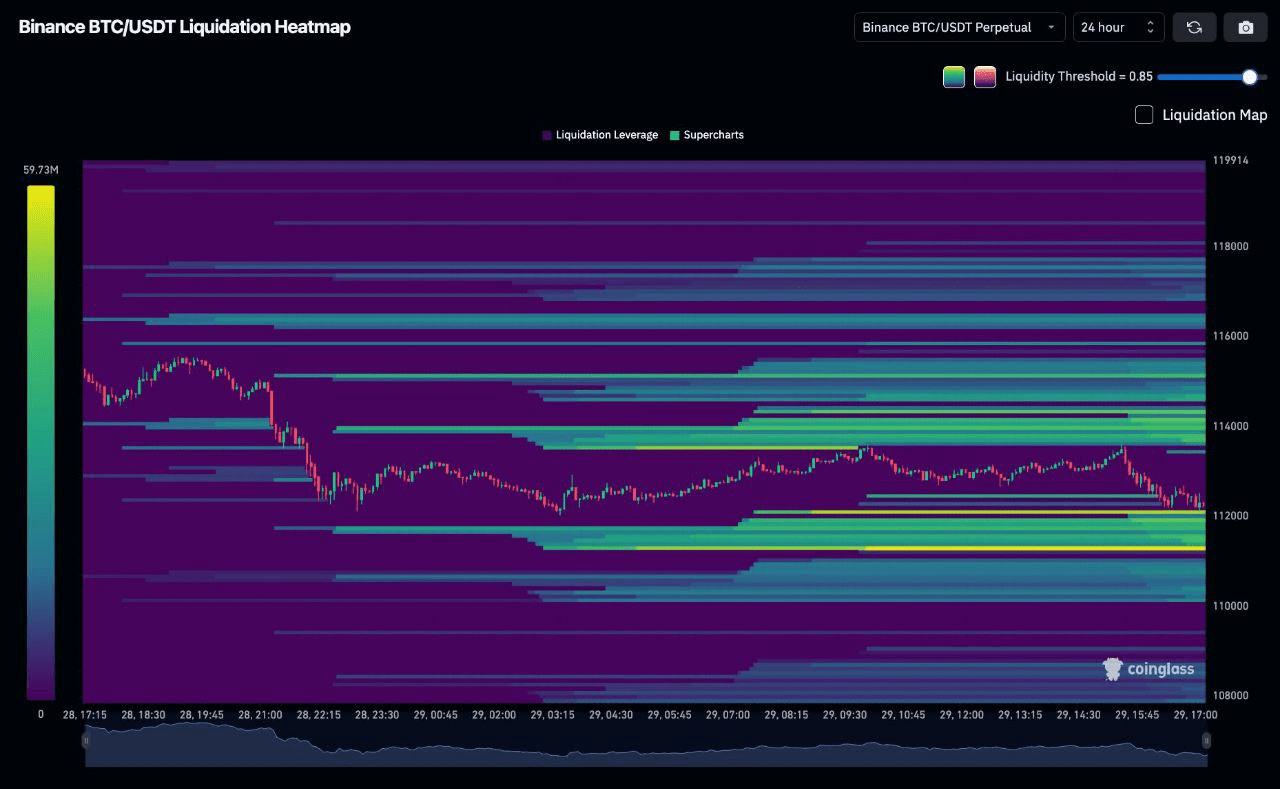Open Binance BTC/USDT Perpetual pair dropdown
This screenshot has width=1280, height=789.
point(958,27)
